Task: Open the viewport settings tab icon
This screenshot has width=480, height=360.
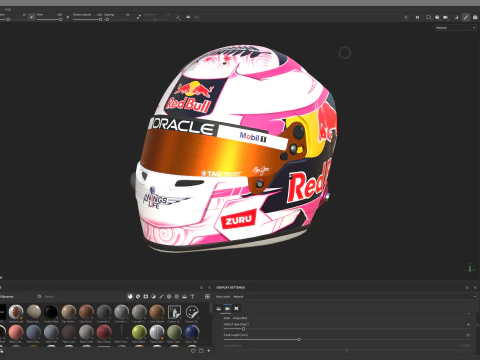Action: tap(236, 308)
